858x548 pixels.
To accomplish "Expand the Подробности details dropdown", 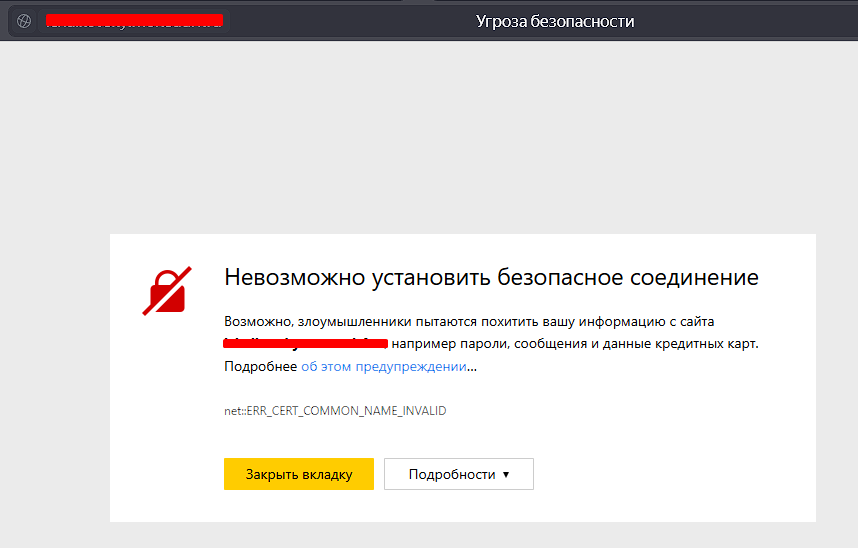I will coord(459,474).
